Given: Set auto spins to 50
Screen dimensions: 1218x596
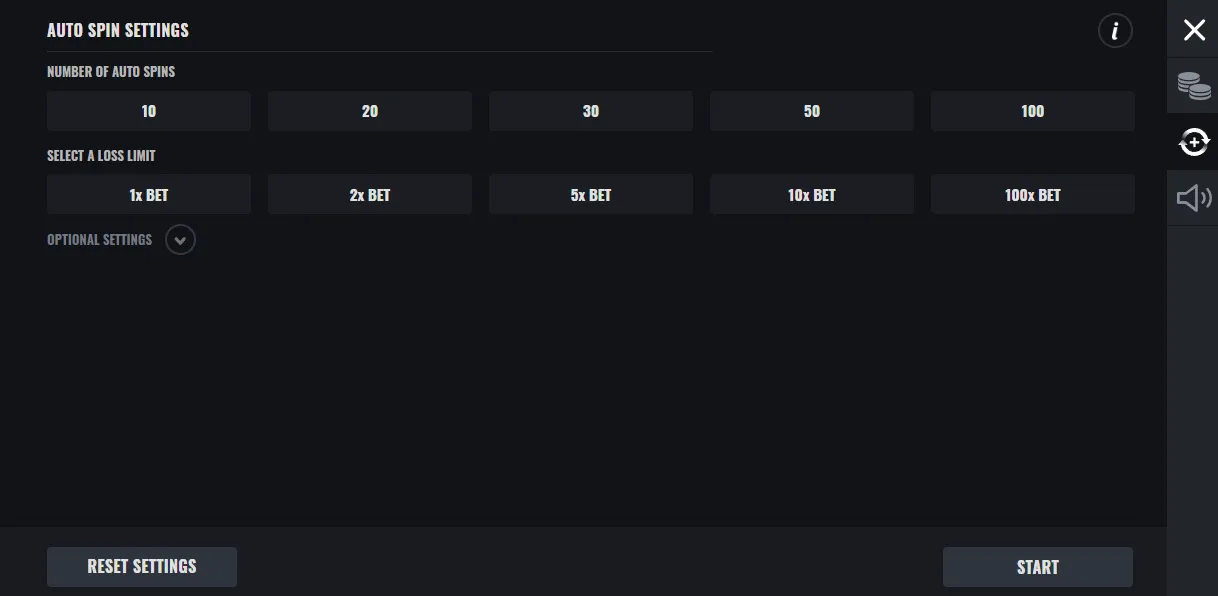Looking at the screenshot, I should pyautogui.click(x=812, y=111).
